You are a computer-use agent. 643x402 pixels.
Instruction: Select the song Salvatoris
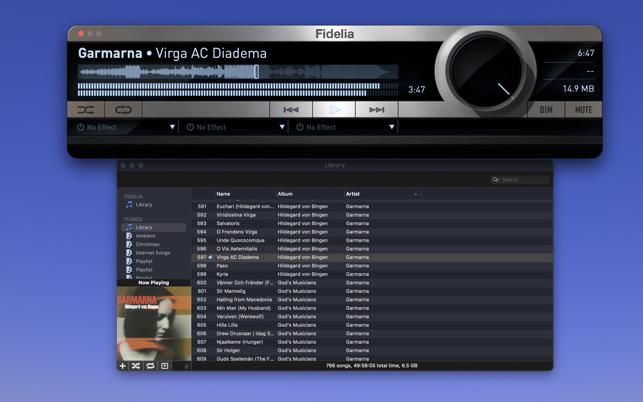click(228, 224)
